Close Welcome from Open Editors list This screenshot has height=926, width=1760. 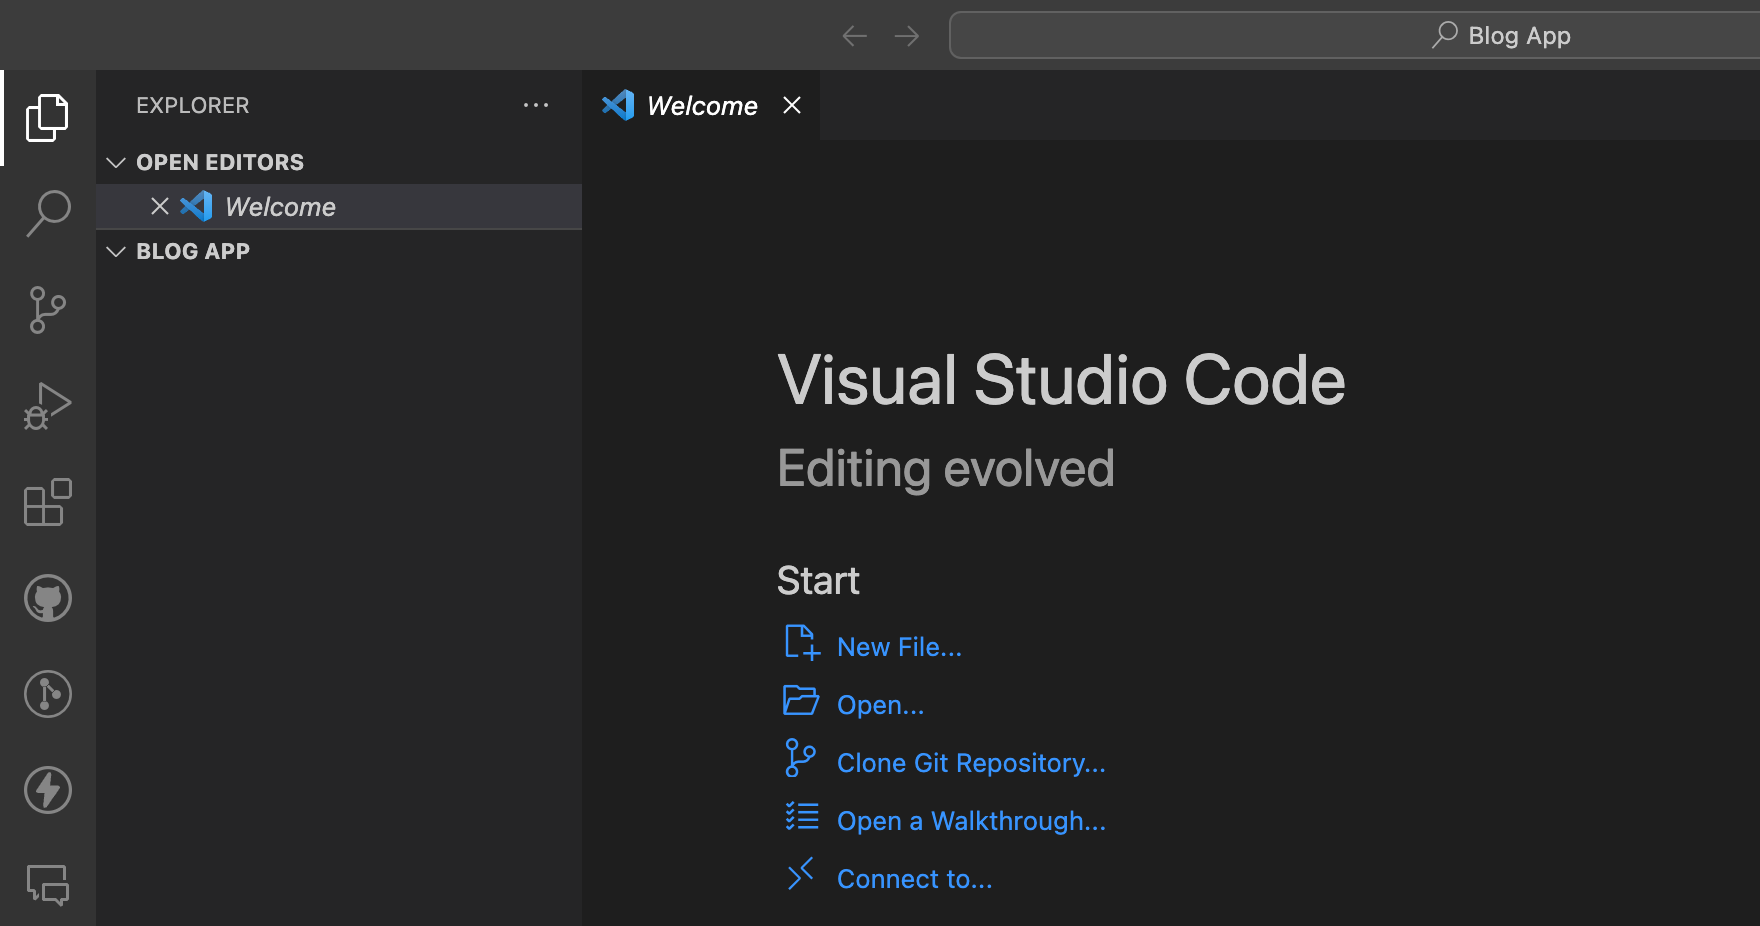160,206
